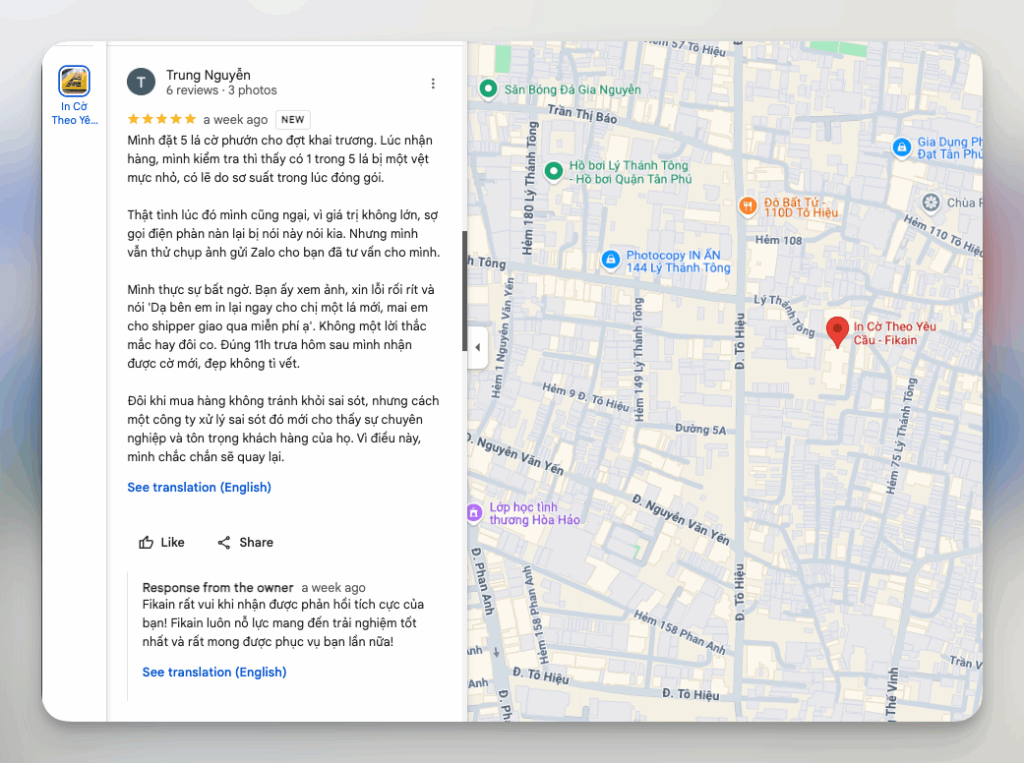Click the Trần Thị Báo street label
This screenshot has width=1024, height=763.
click(582, 114)
